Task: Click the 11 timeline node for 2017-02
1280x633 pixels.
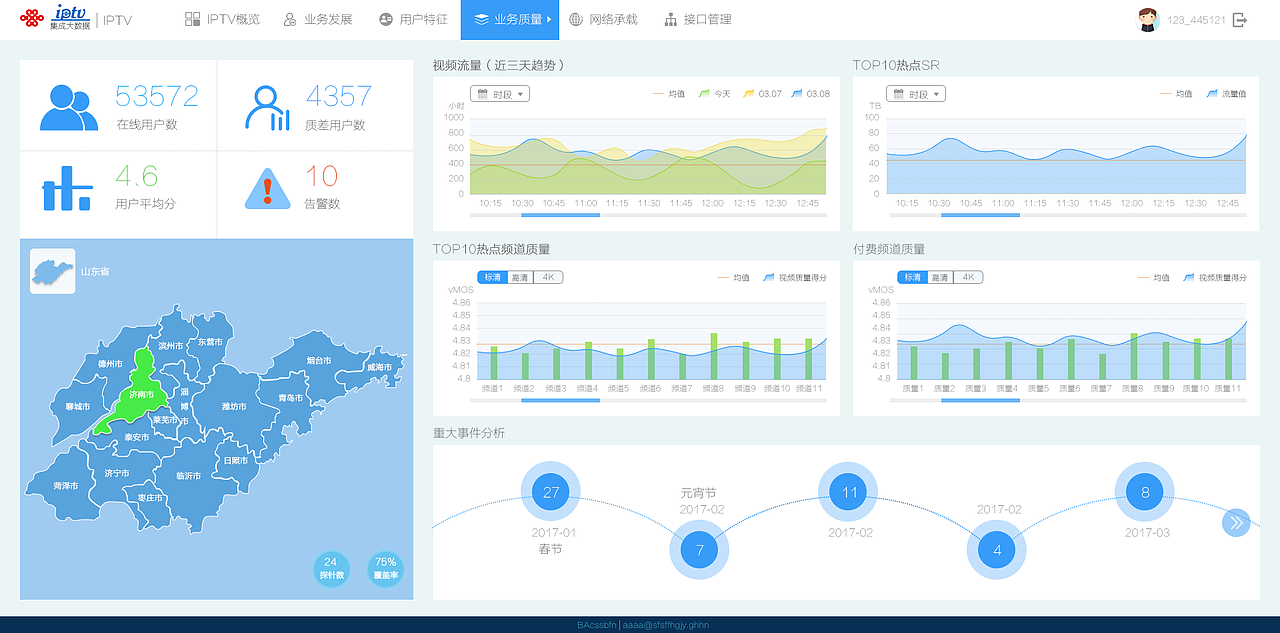Action: 849,492
